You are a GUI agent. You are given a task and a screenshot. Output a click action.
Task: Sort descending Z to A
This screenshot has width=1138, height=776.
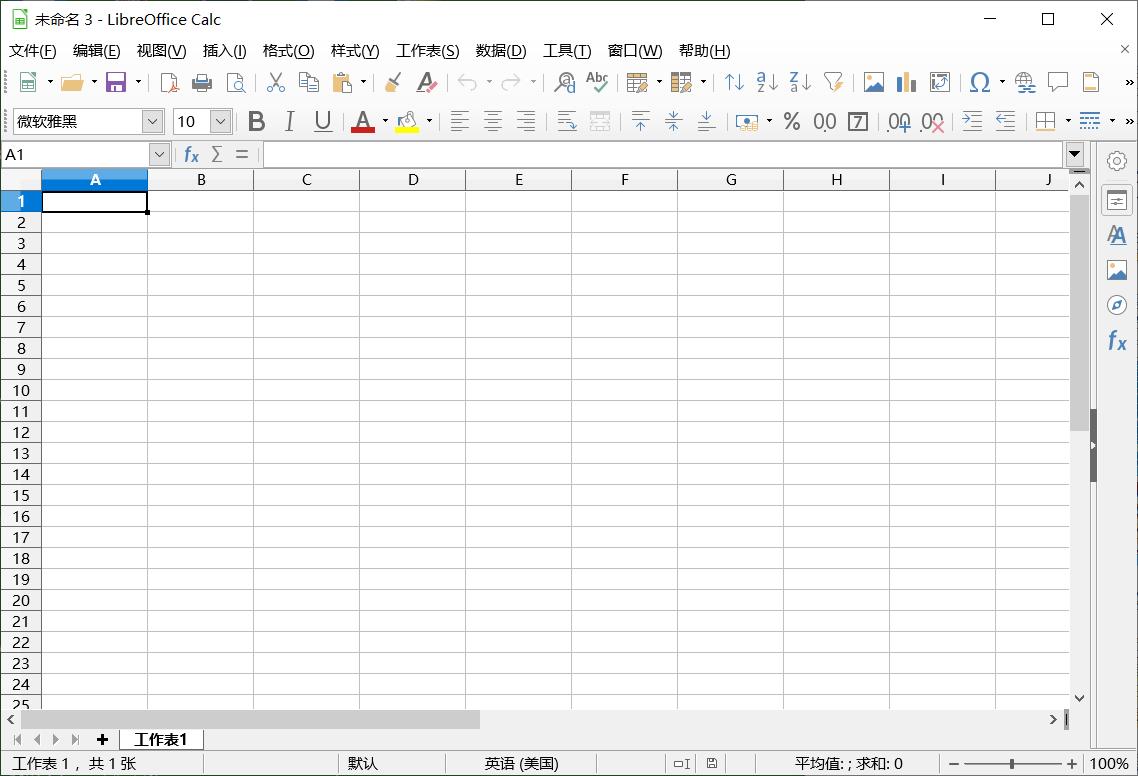click(x=801, y=82)
